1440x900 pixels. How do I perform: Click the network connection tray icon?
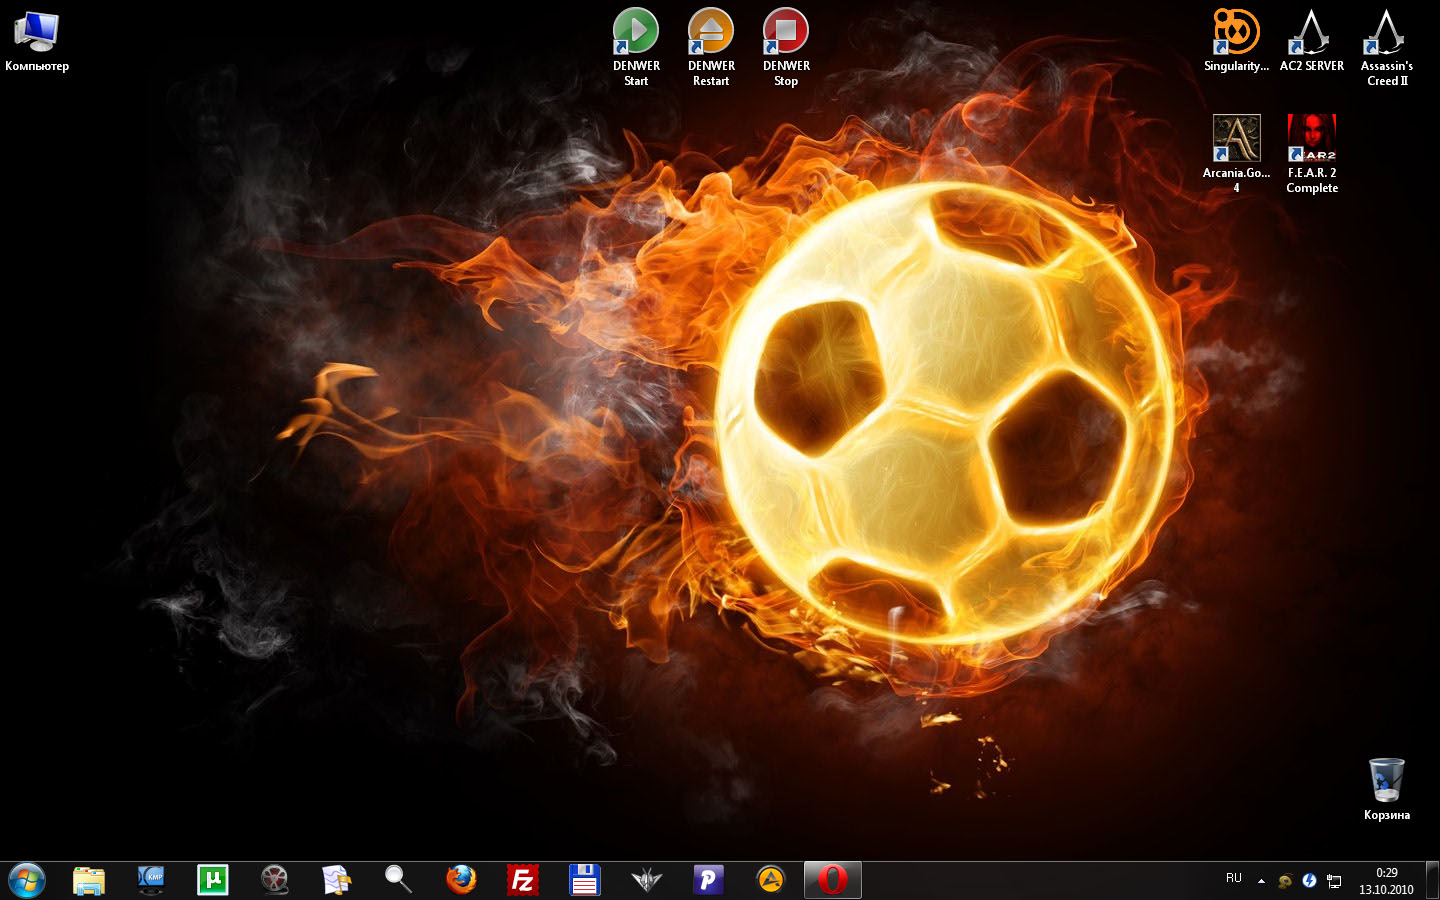coord(1334,881)
